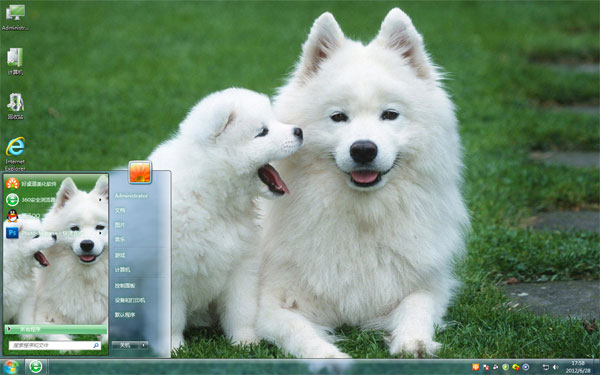Expand 所有程序 (All Programs) list
Screen dimensions: 600x375
pos(56,329)
